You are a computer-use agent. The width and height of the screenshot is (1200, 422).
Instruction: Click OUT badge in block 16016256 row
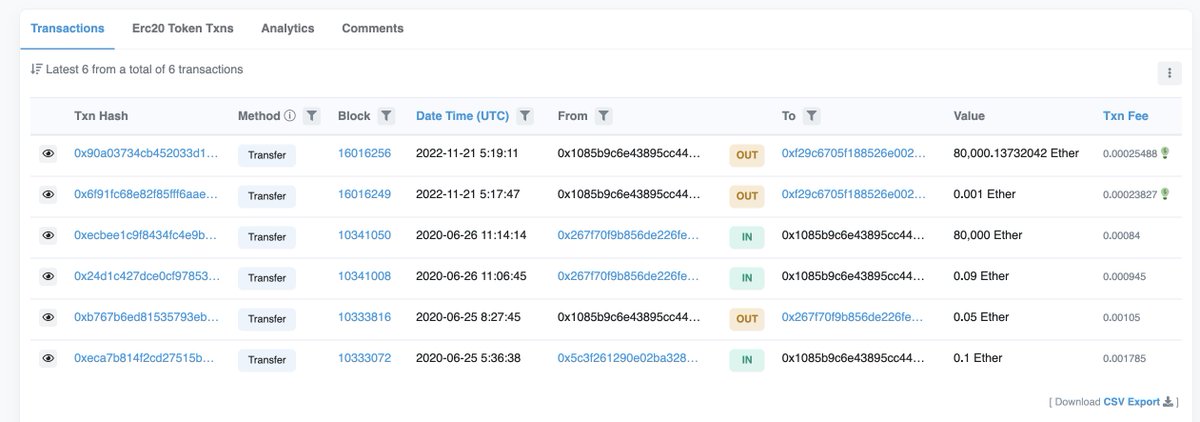(747, 155)
